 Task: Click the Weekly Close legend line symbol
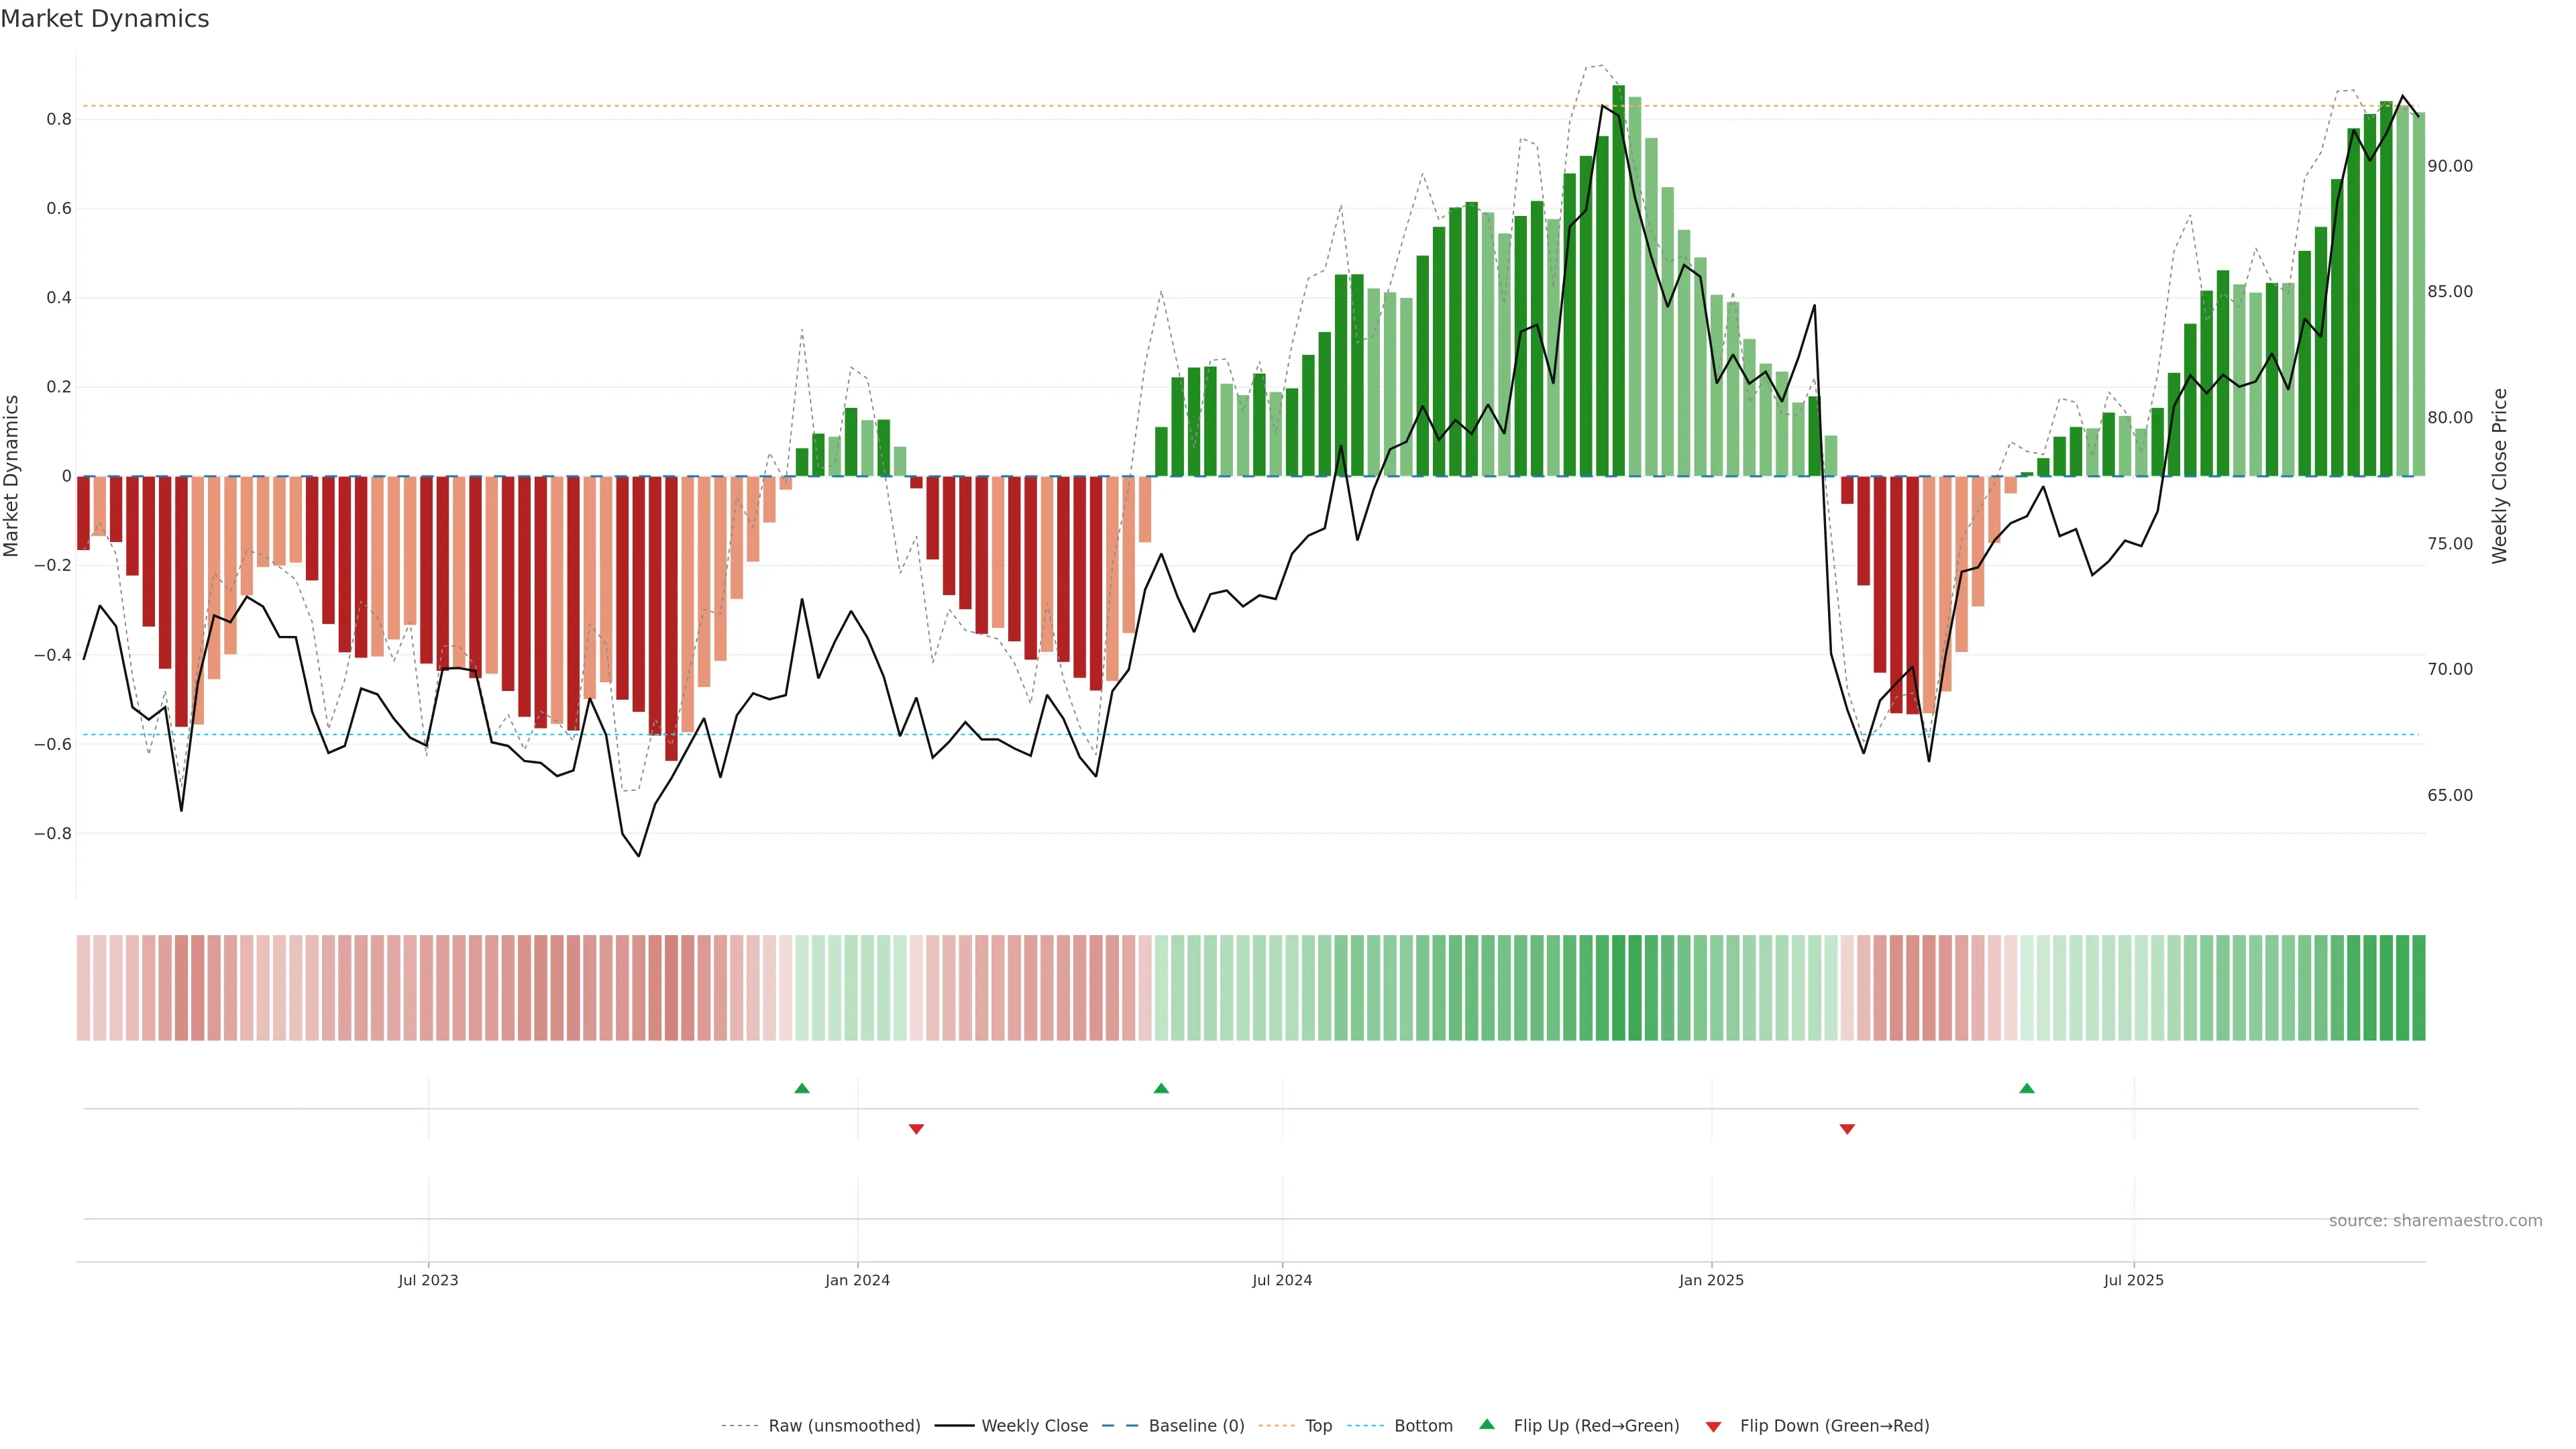tap(954, 1426)
